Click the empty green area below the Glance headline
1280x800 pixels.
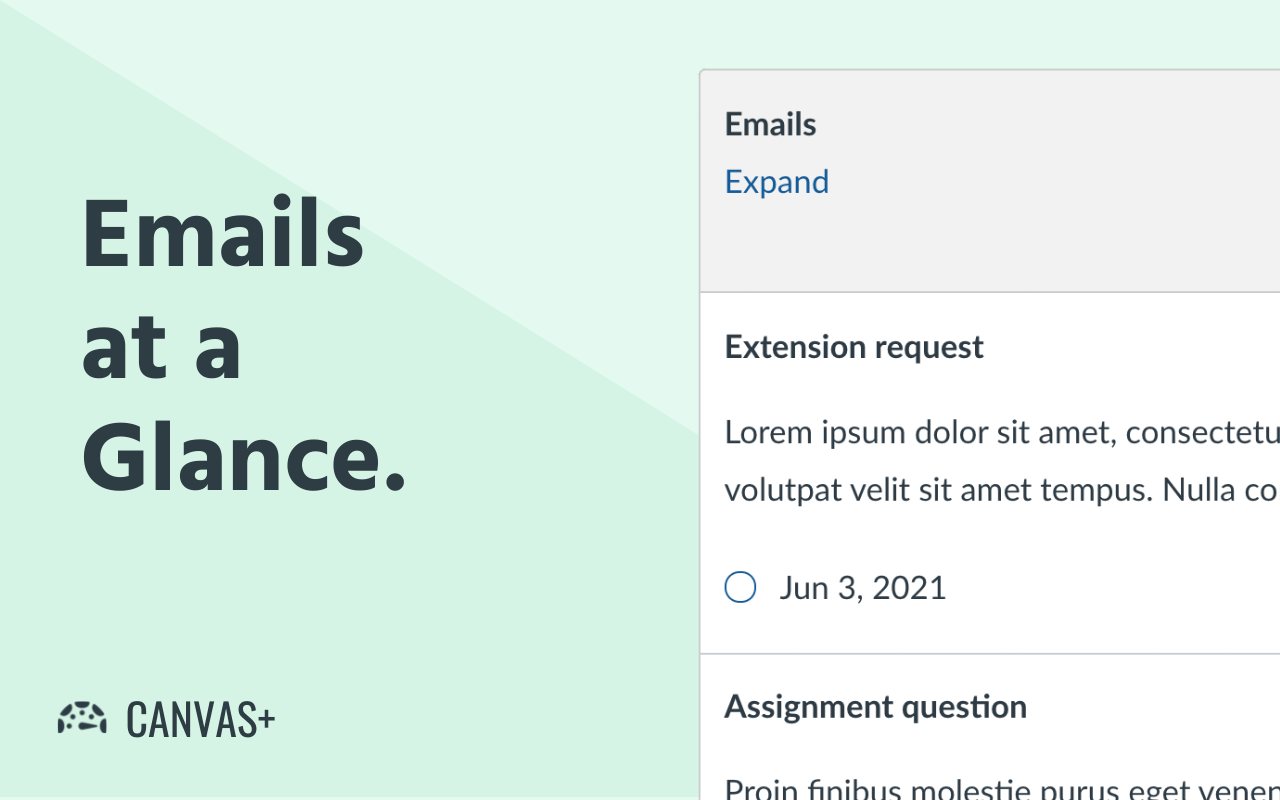(x=350, y=600)
